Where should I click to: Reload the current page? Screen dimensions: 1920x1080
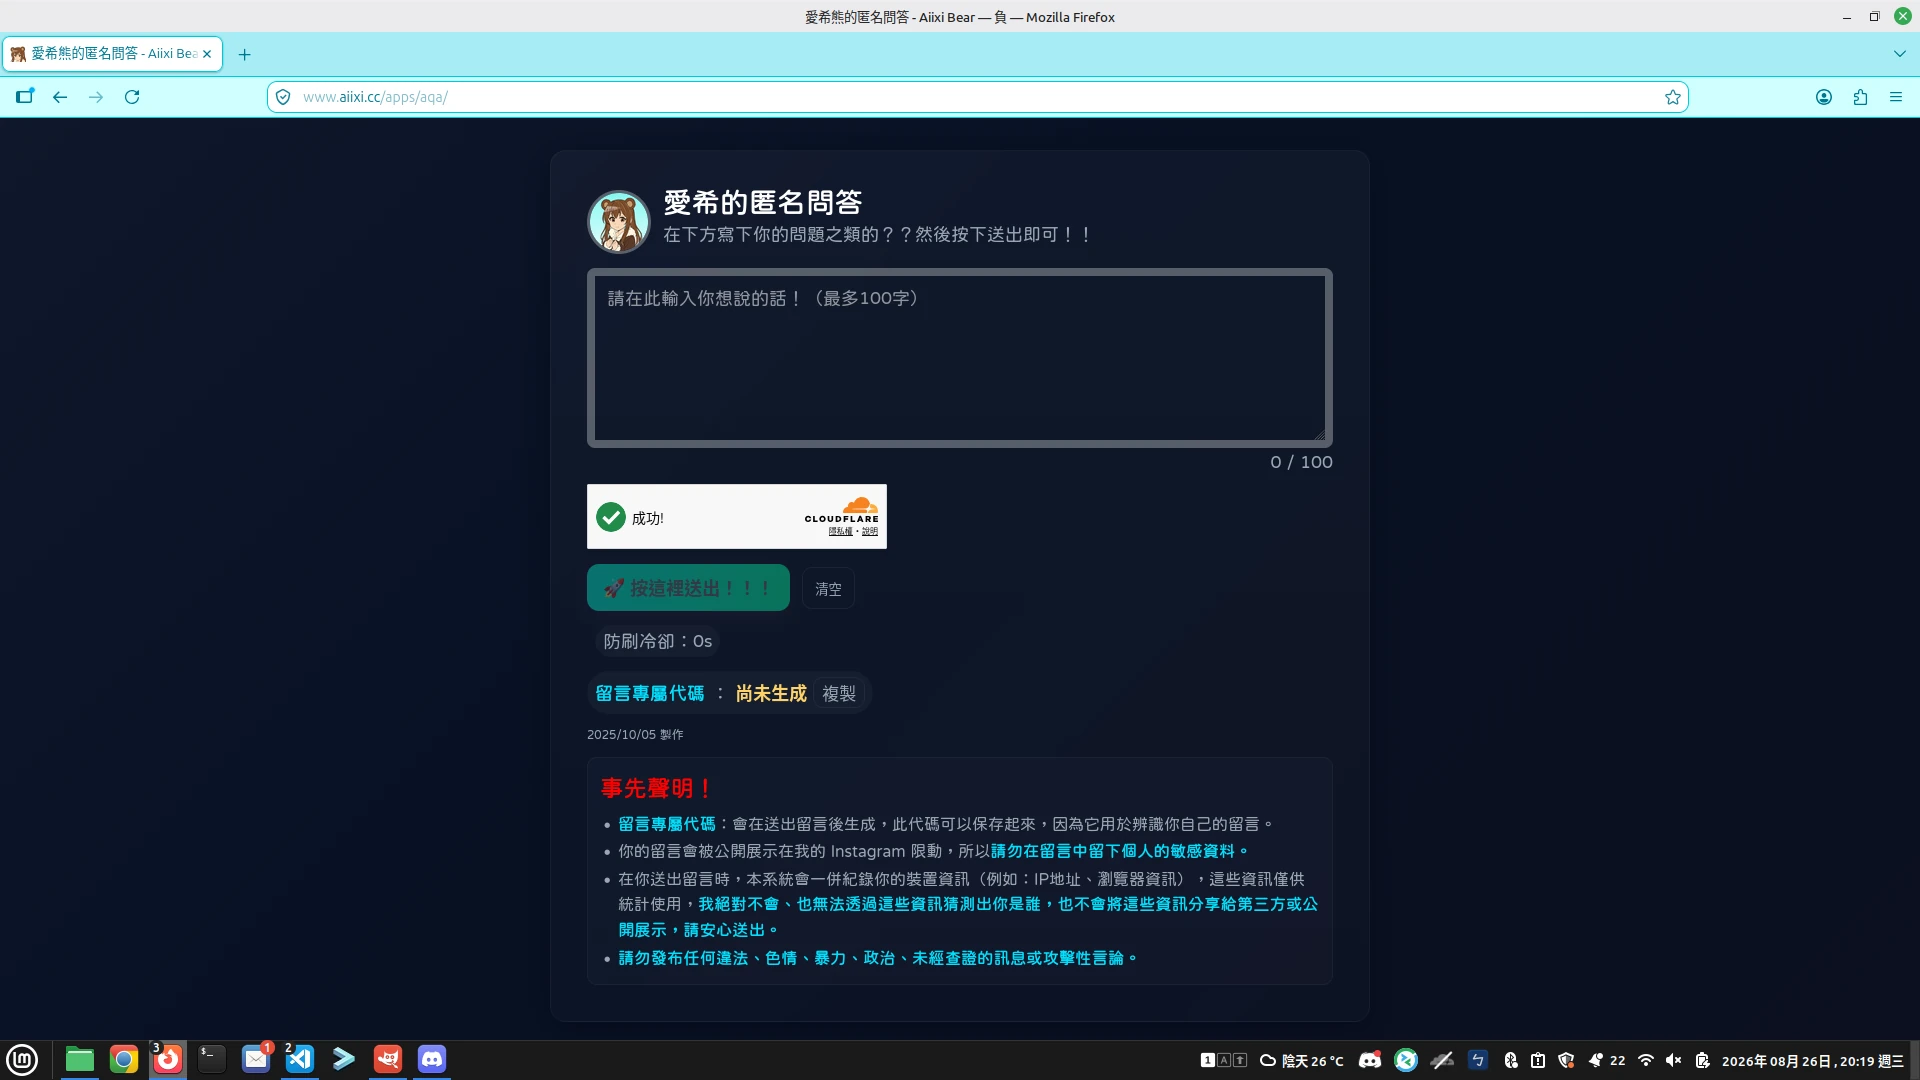132,97
